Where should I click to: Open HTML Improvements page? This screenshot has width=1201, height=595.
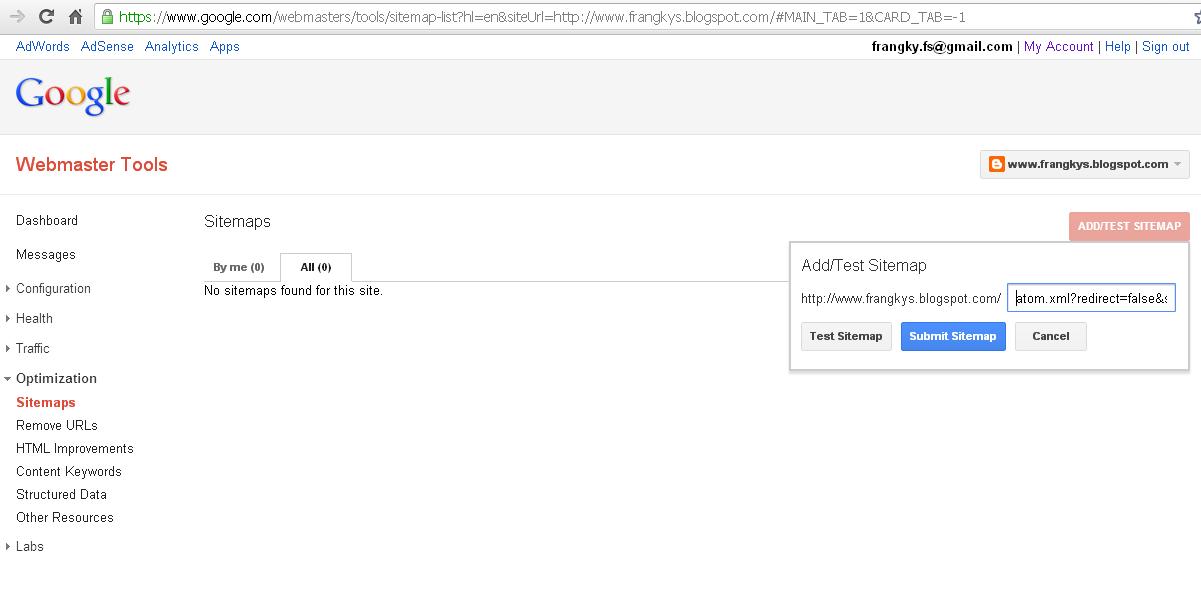click(x=75, y=448)
